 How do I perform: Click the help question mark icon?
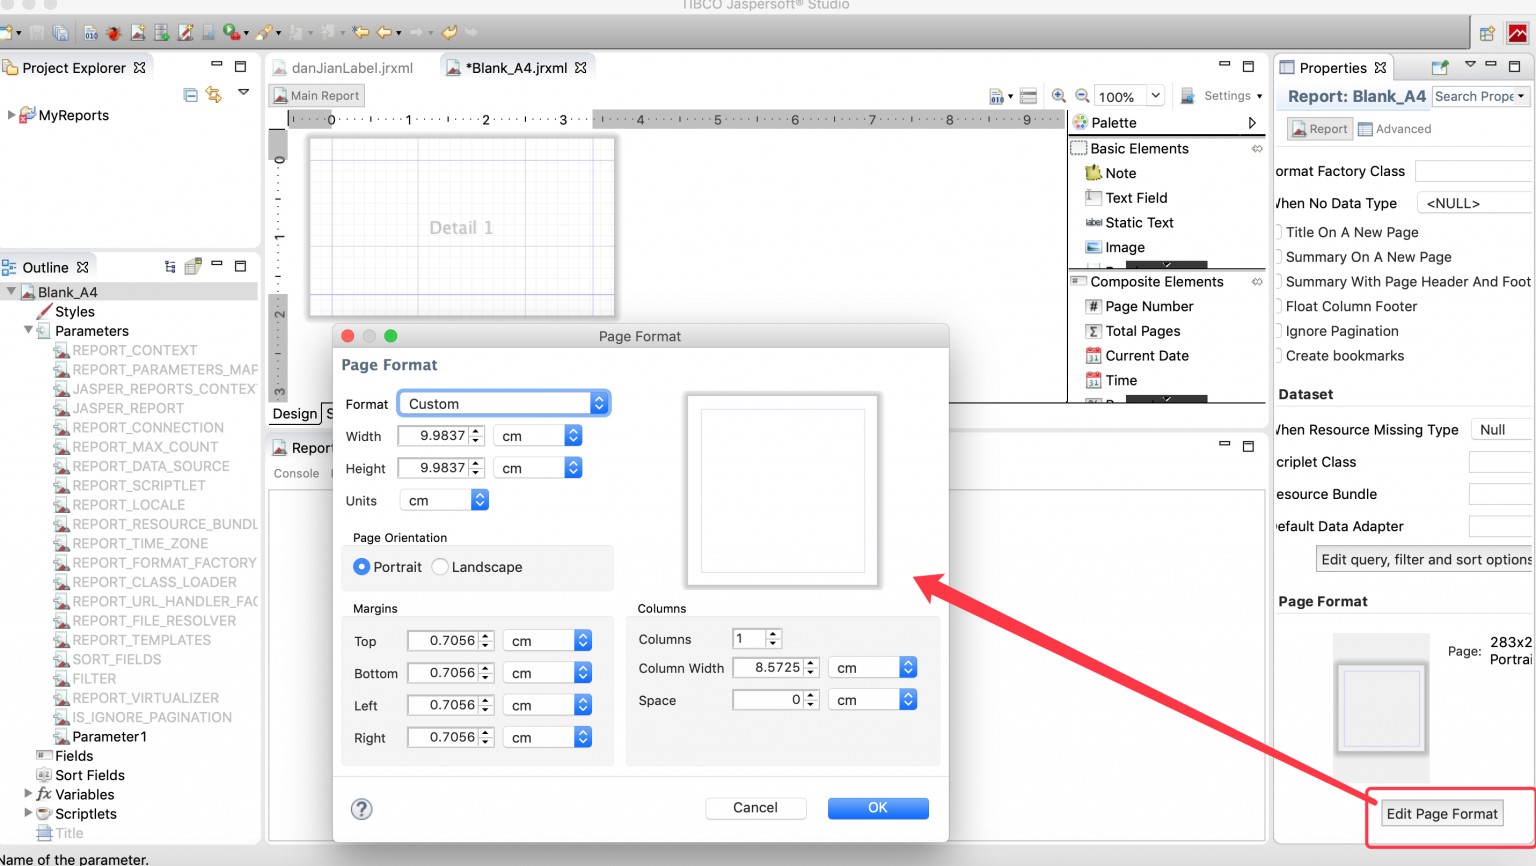pyautogui.click(x=362, y=809)
